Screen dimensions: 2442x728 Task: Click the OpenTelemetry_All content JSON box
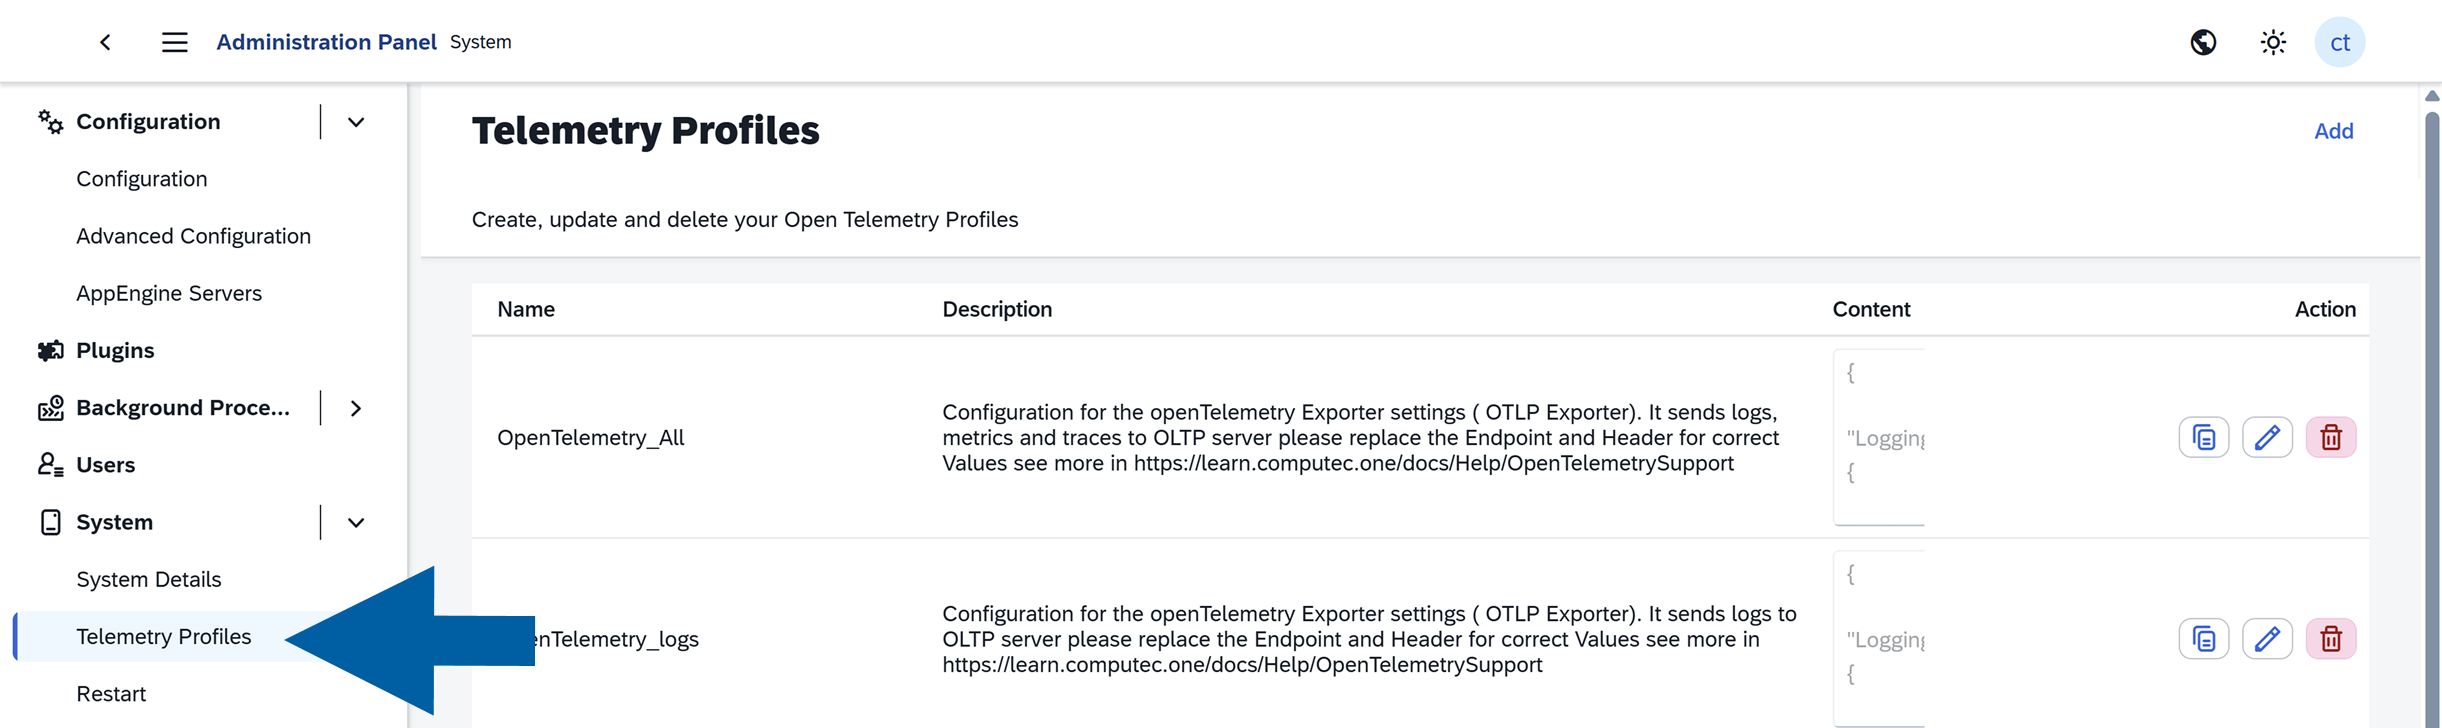(1879, 437)
